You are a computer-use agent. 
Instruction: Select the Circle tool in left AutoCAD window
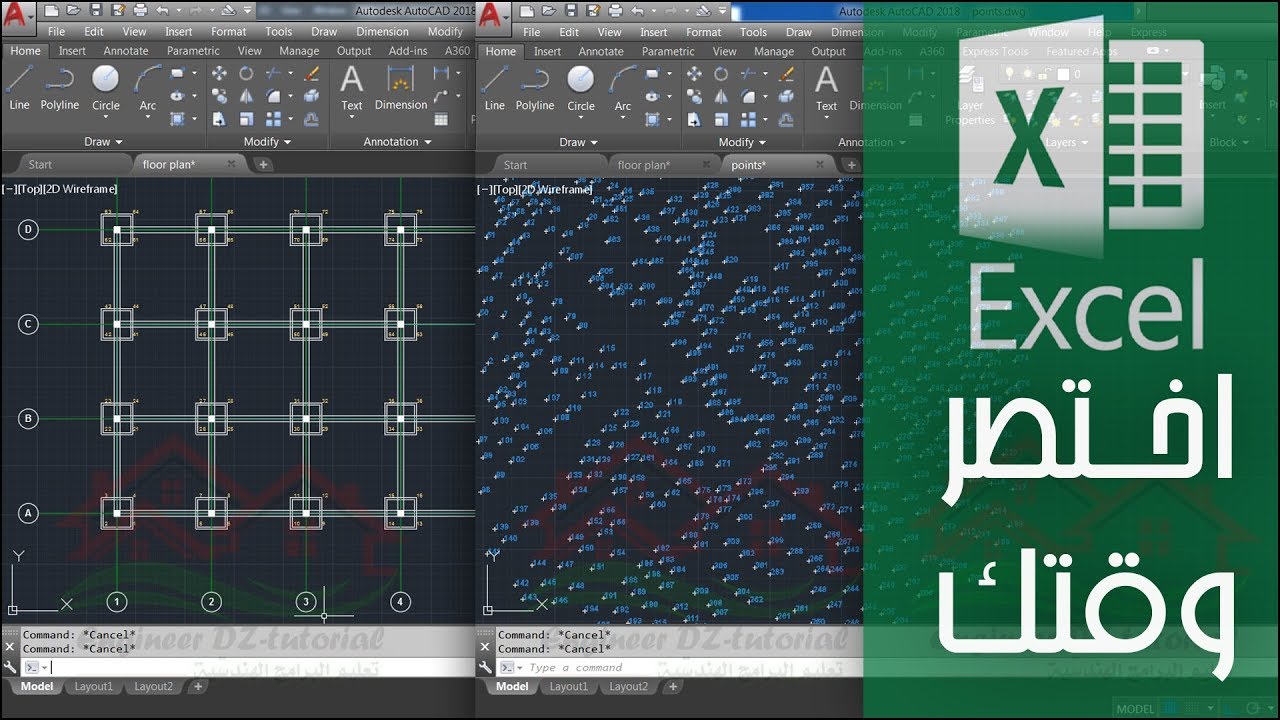[105, 88]
